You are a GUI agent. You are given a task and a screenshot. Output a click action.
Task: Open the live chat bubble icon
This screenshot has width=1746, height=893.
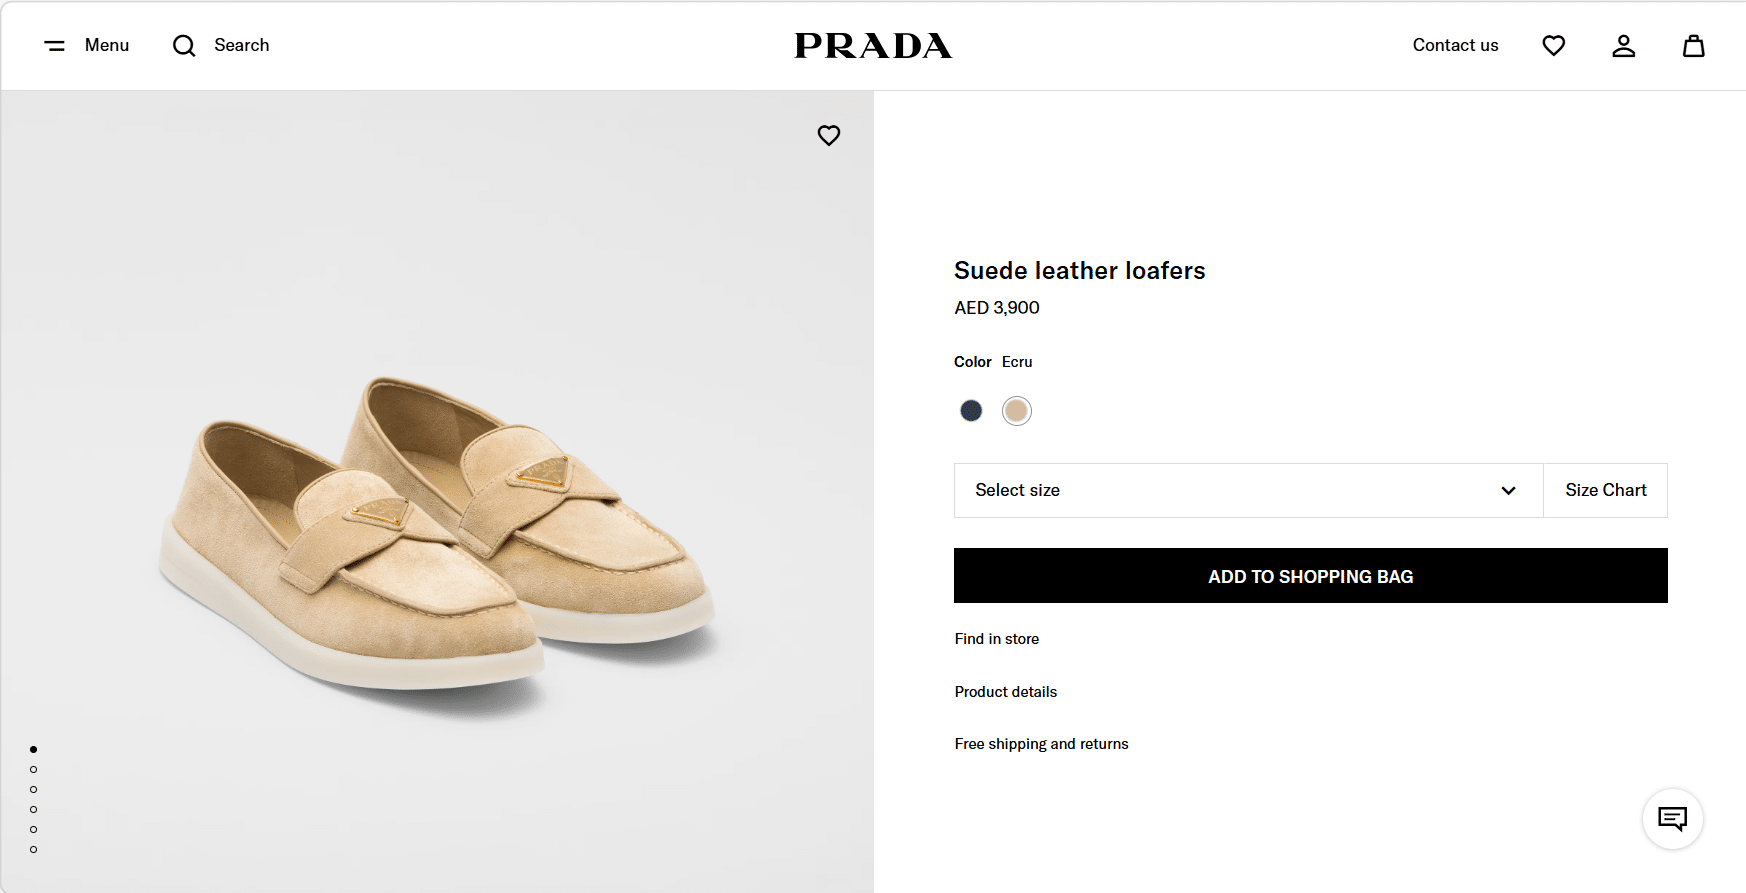click(1672, 819)
